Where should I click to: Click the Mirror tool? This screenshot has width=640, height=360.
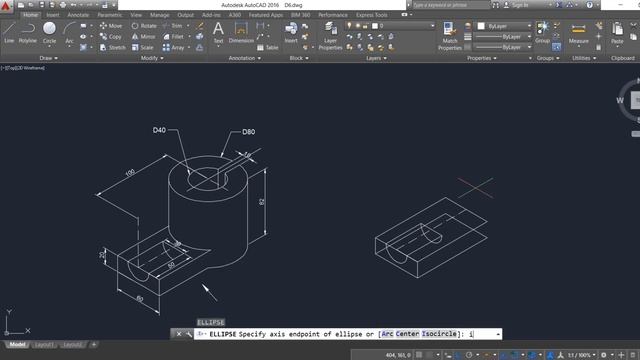coord(143,37)
